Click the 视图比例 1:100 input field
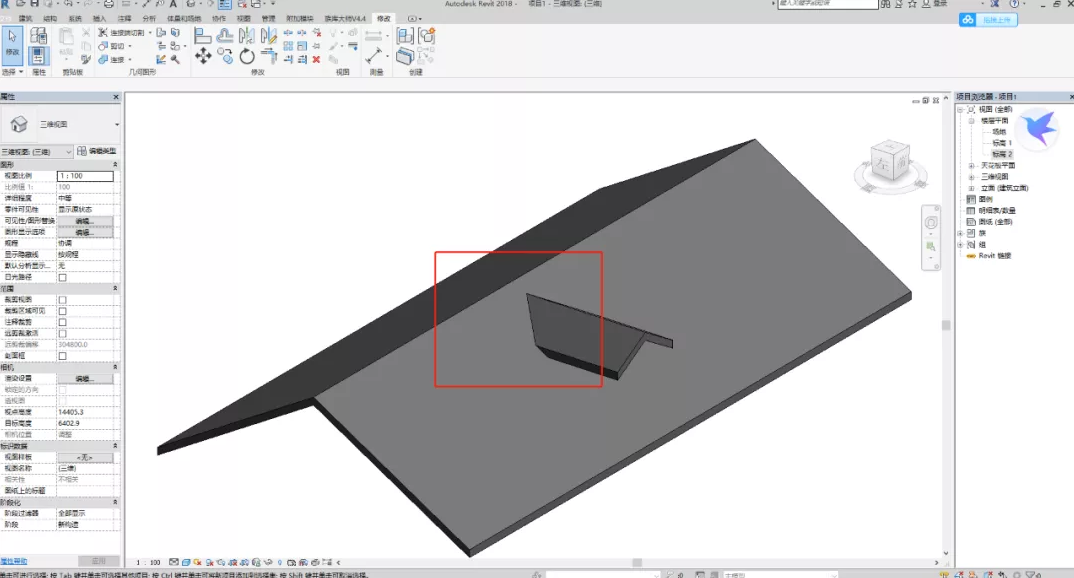1074x578 pixels. pyautogui.click(x=84, y=176)
